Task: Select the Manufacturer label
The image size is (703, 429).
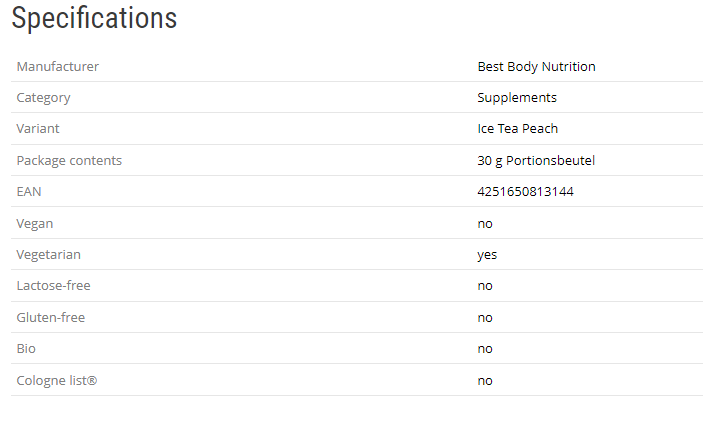Action: click(x=58, y=67)
